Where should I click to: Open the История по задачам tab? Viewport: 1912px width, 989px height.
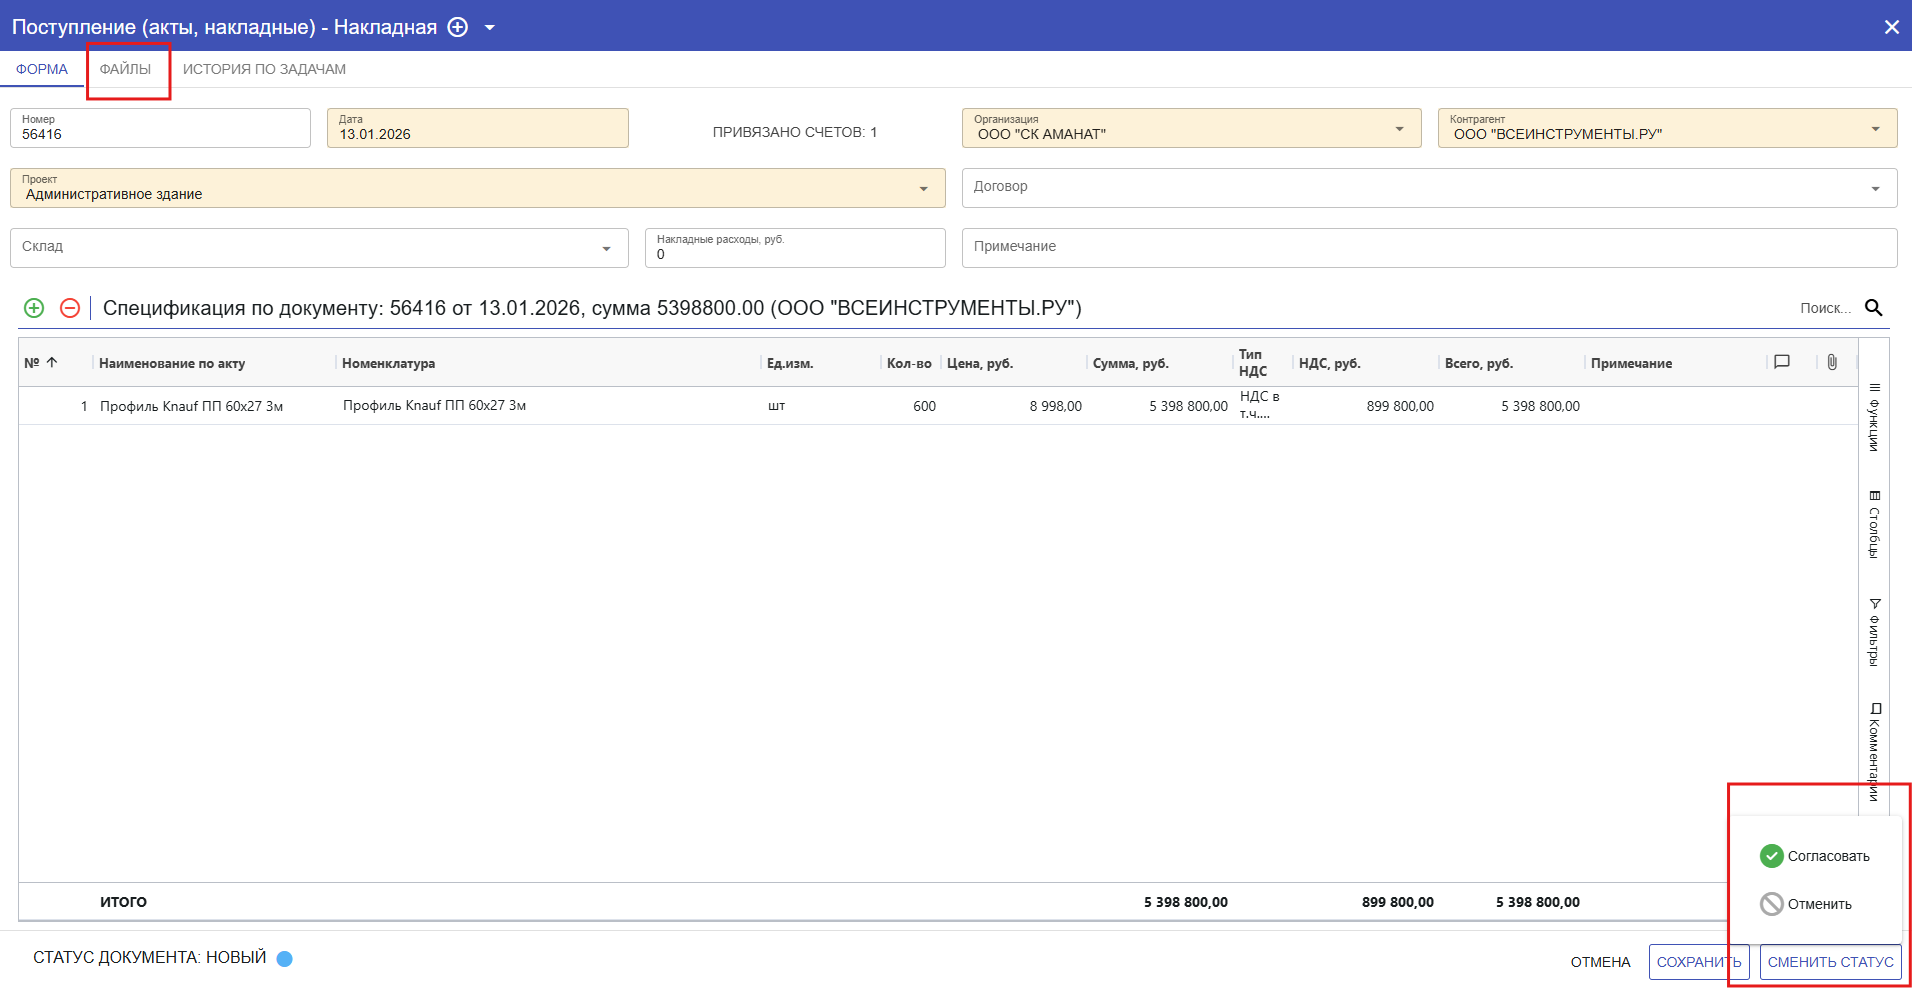click(264, 69)
